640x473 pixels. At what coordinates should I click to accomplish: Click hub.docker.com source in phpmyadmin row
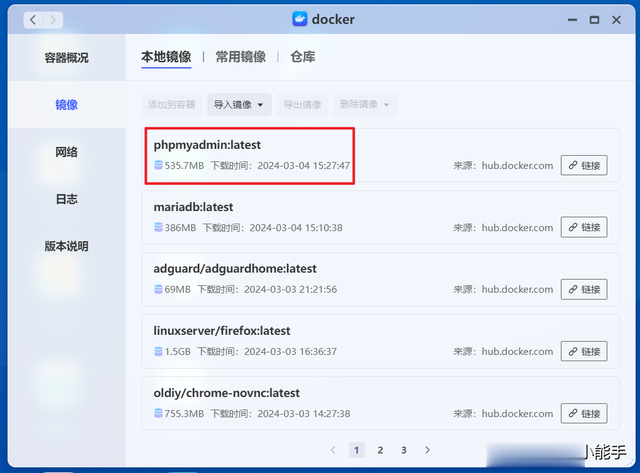coord(517,165)
